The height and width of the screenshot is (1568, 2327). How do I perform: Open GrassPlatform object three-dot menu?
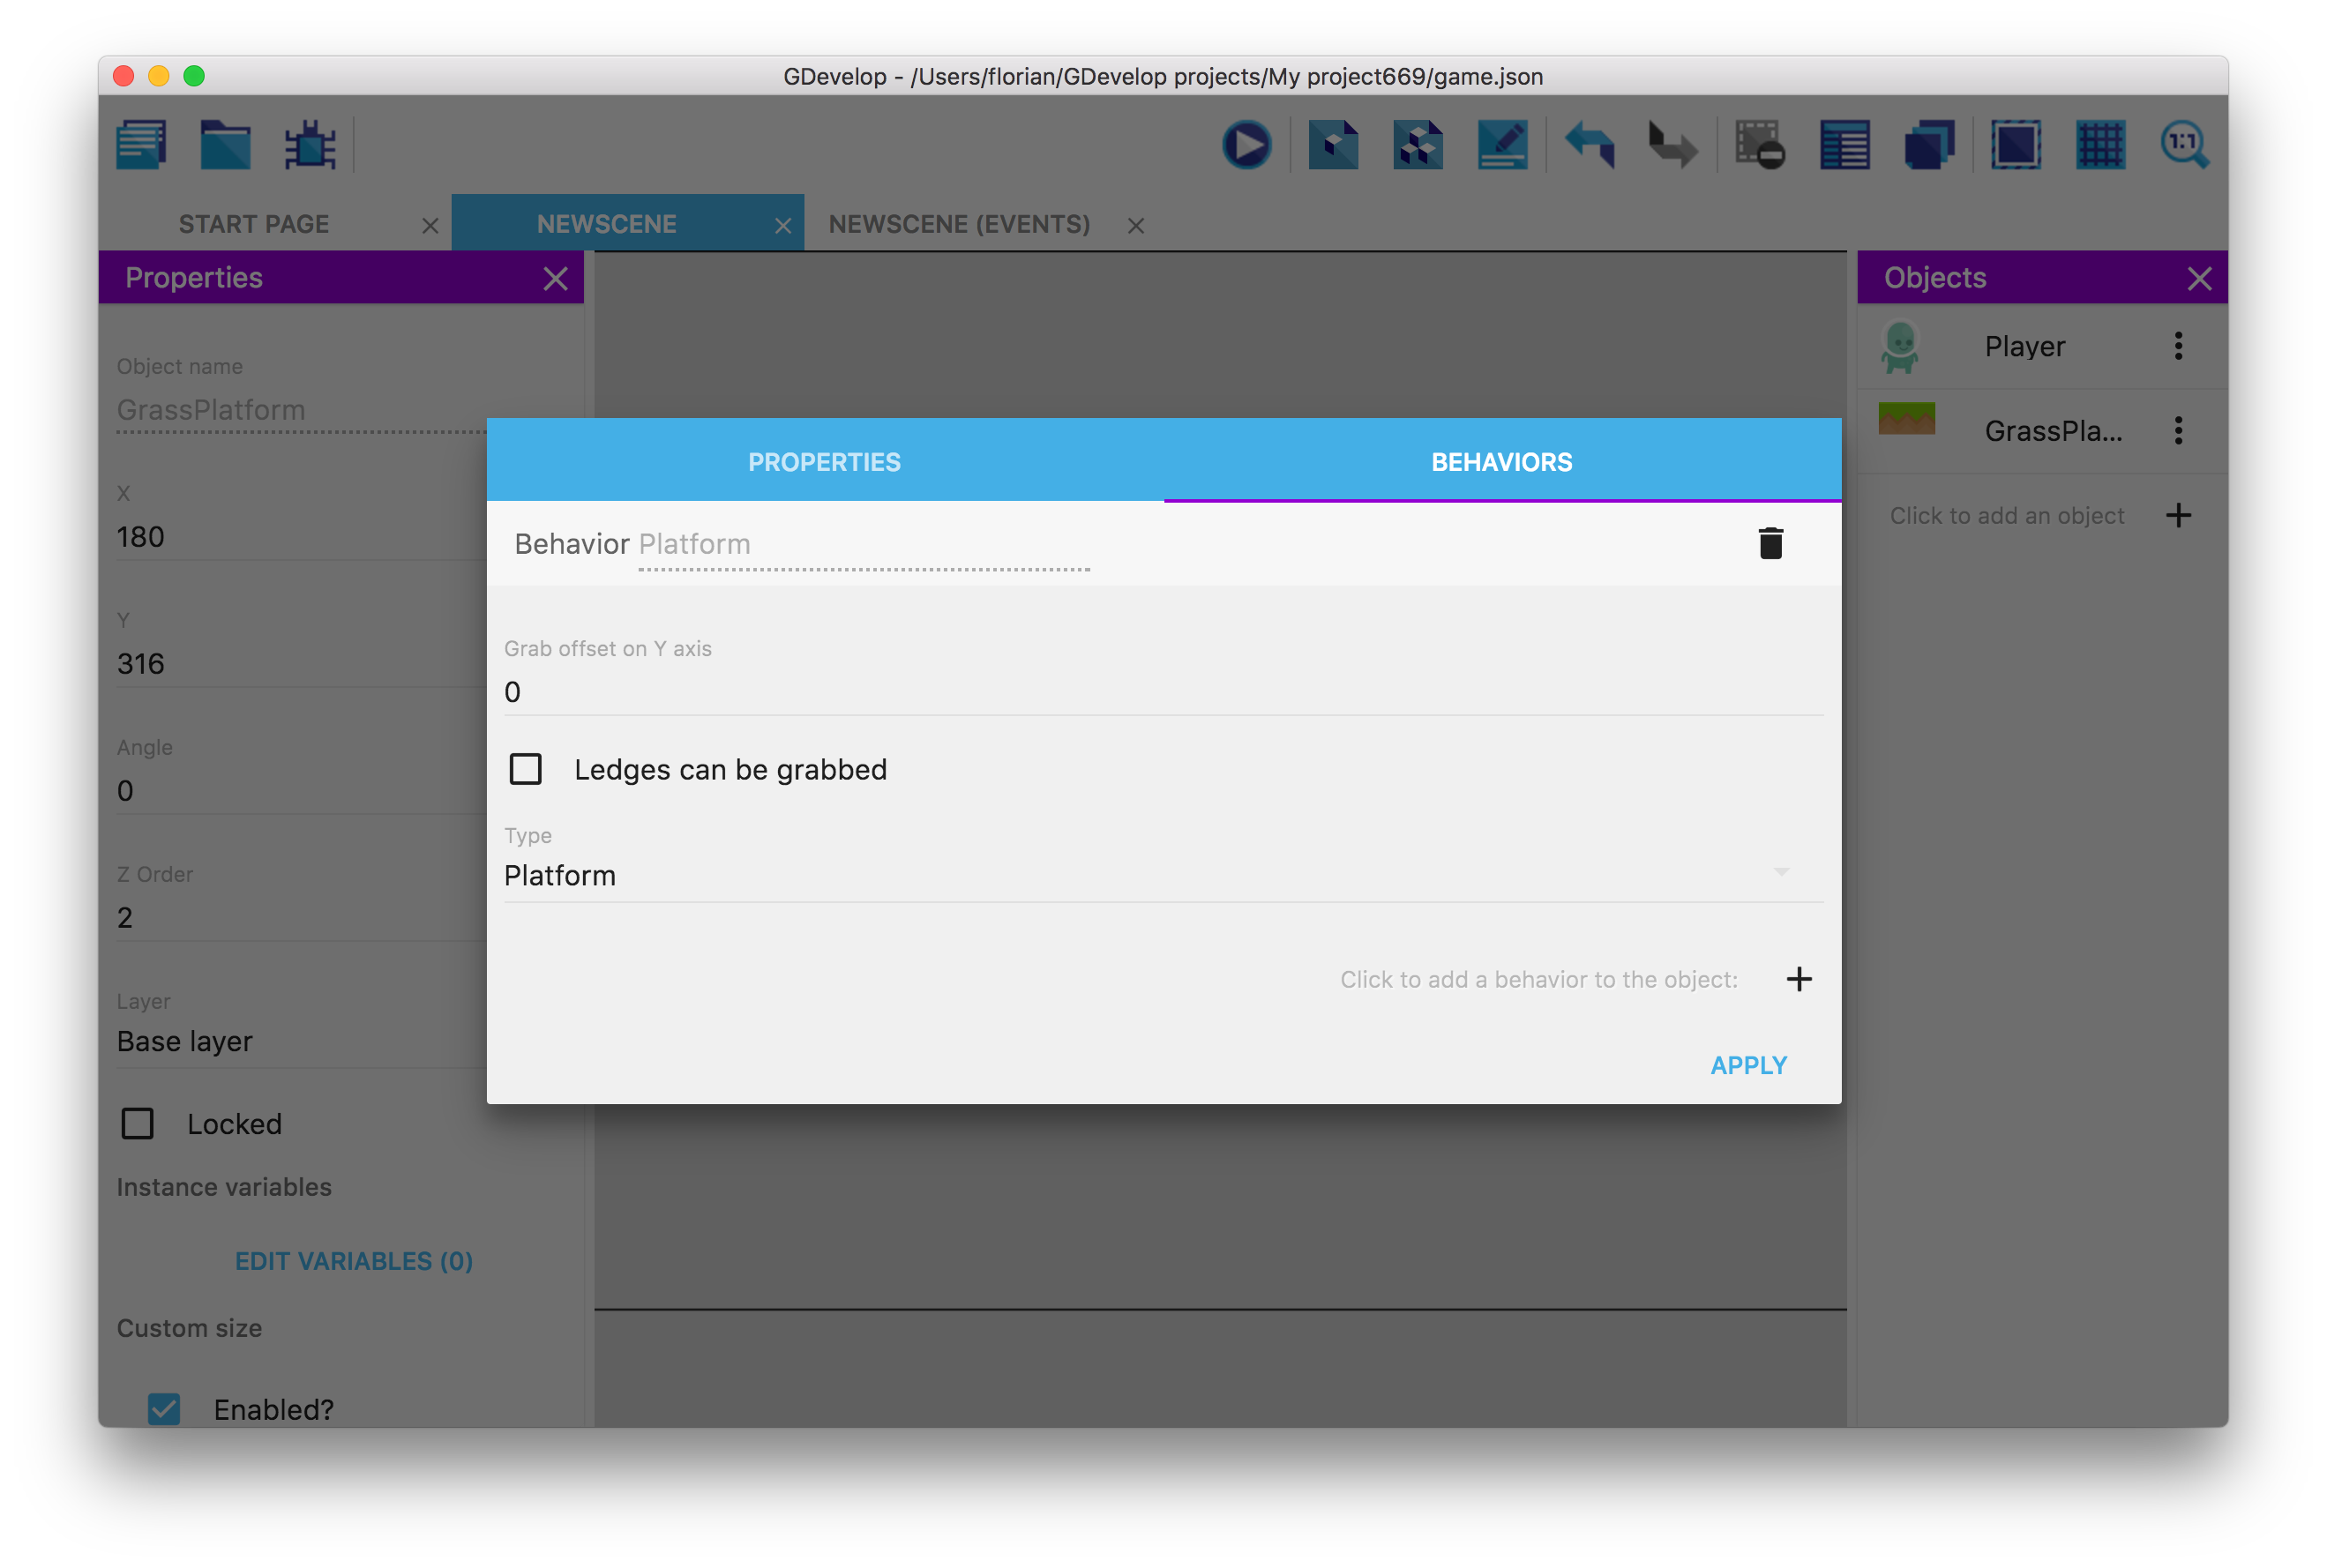[x=2178, y=431]
